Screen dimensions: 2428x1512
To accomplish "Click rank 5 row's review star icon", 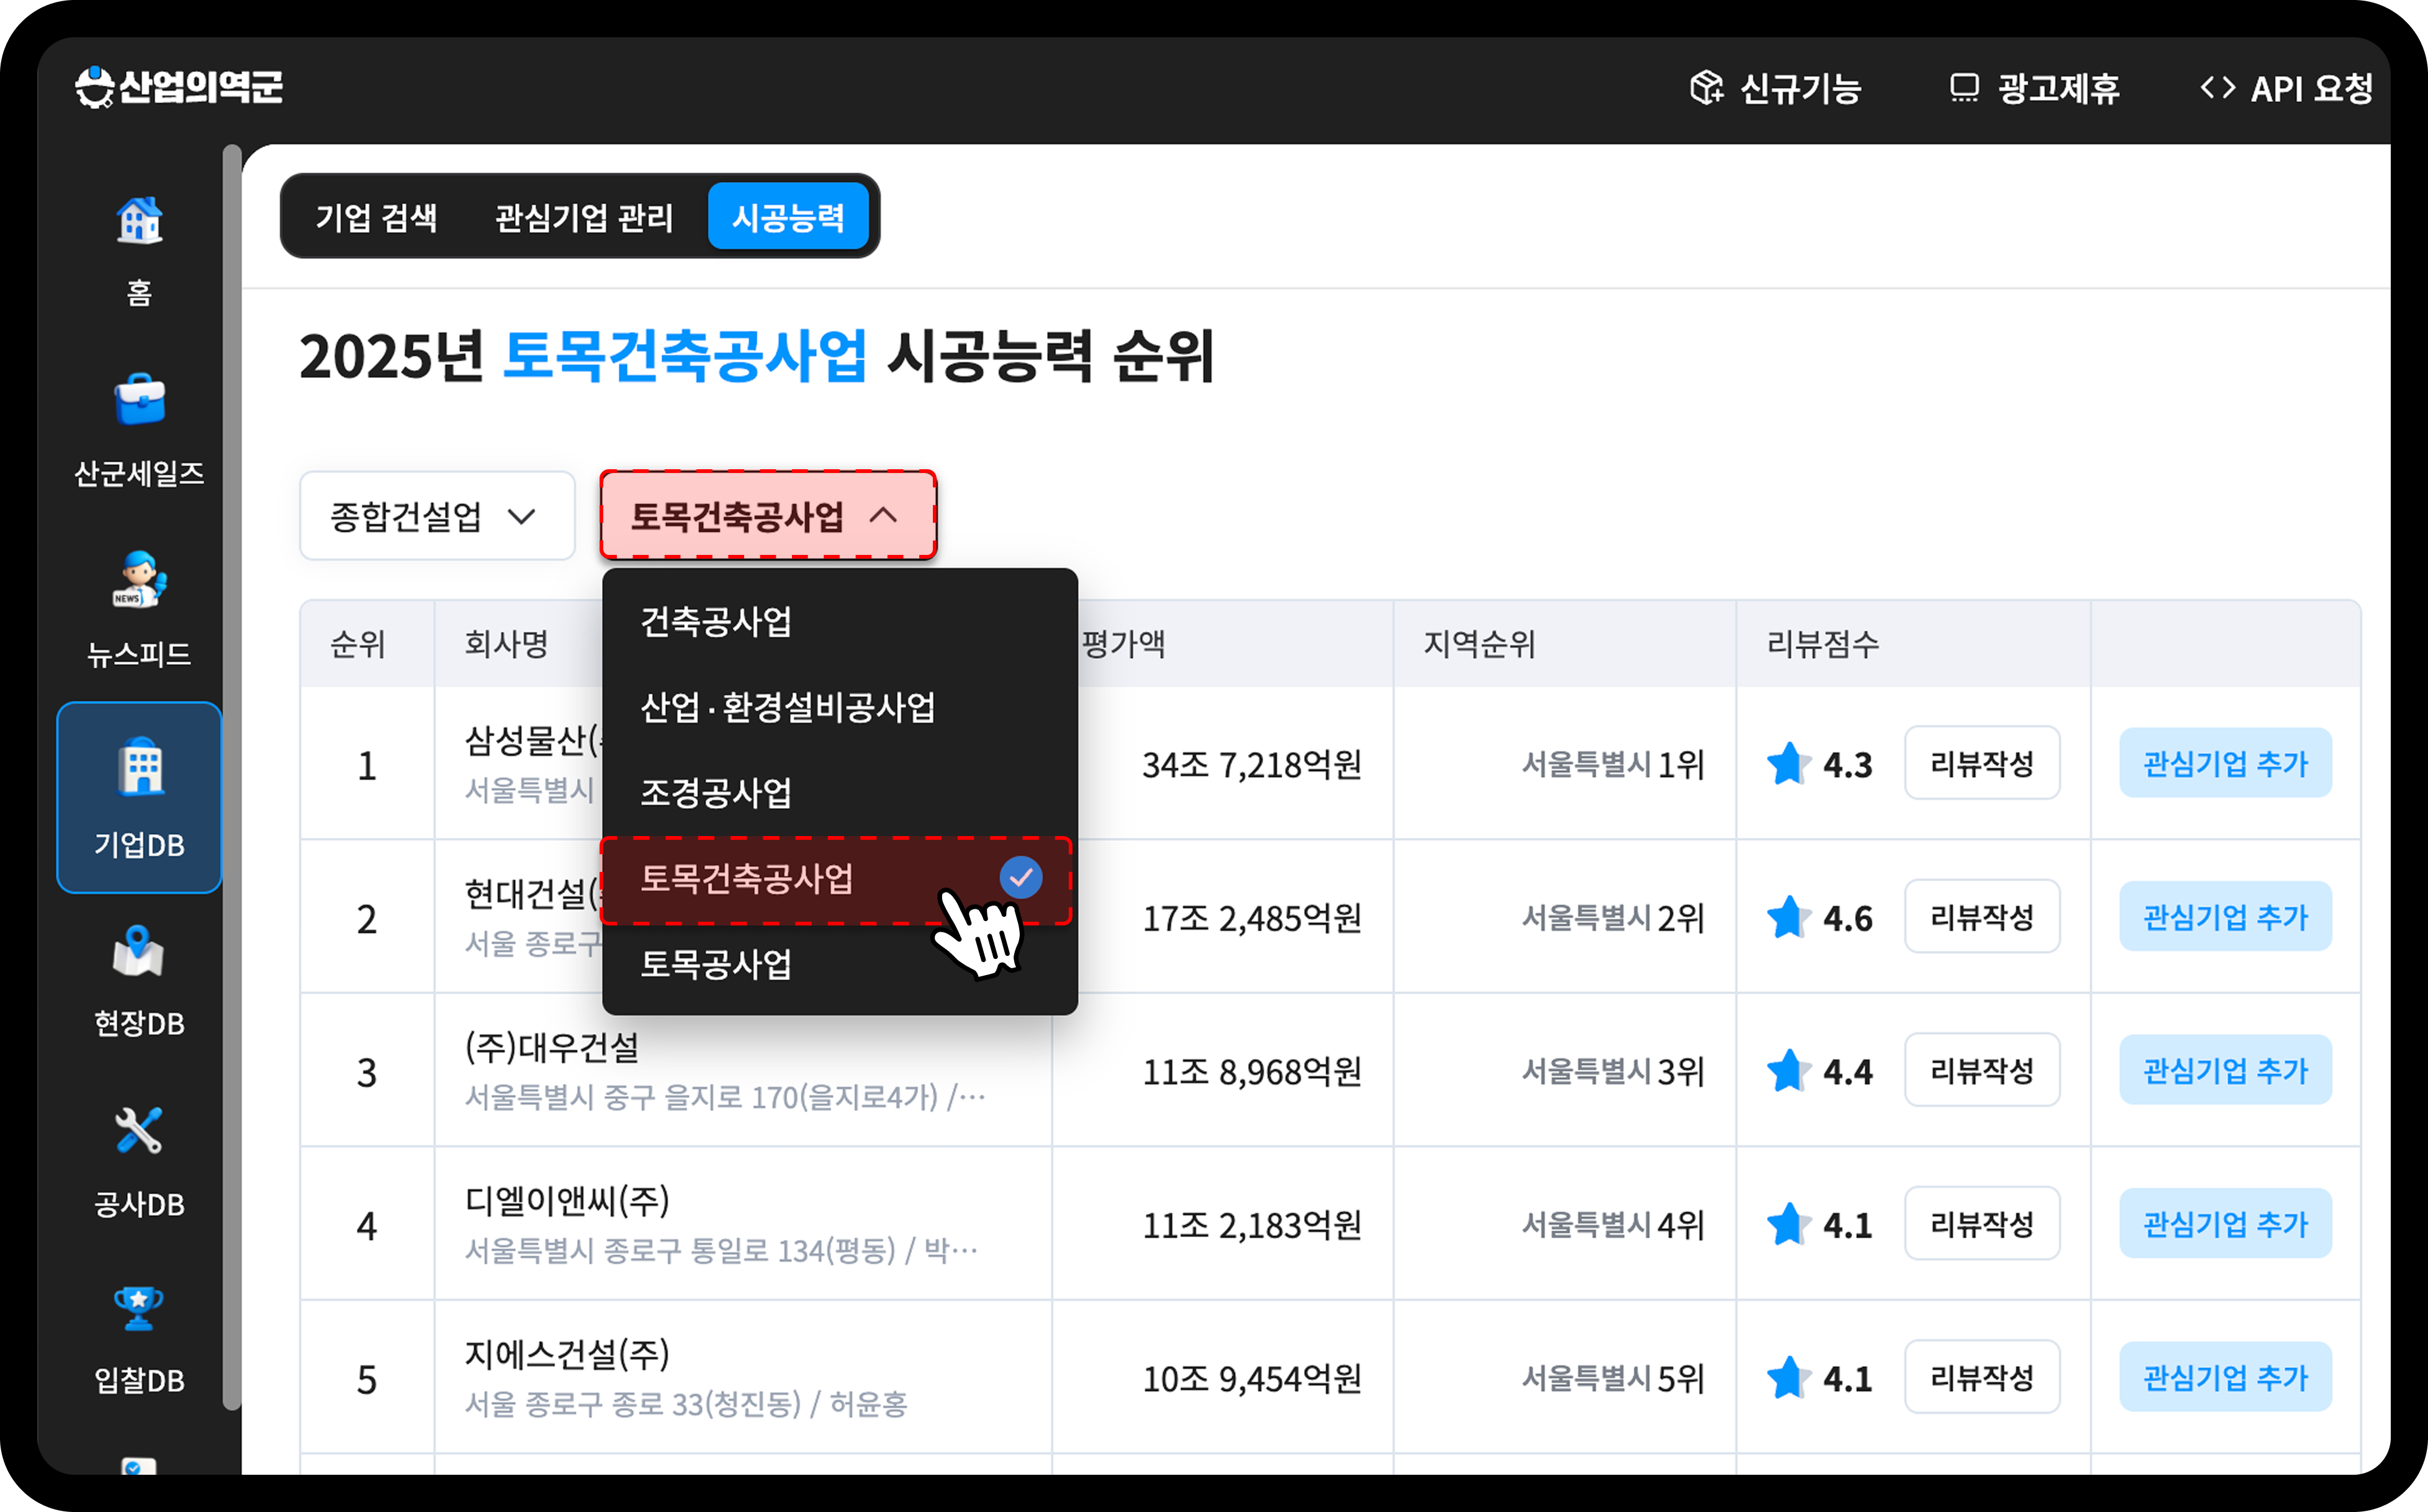I will click(x=1788, y=1378).
